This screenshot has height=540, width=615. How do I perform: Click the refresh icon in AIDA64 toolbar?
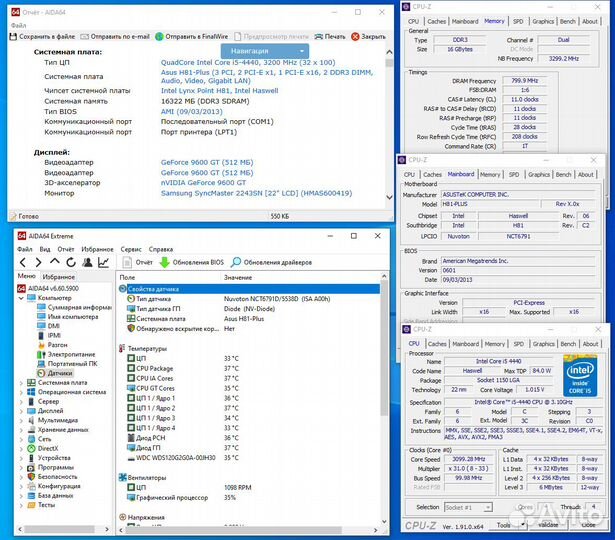pos(71,262)
